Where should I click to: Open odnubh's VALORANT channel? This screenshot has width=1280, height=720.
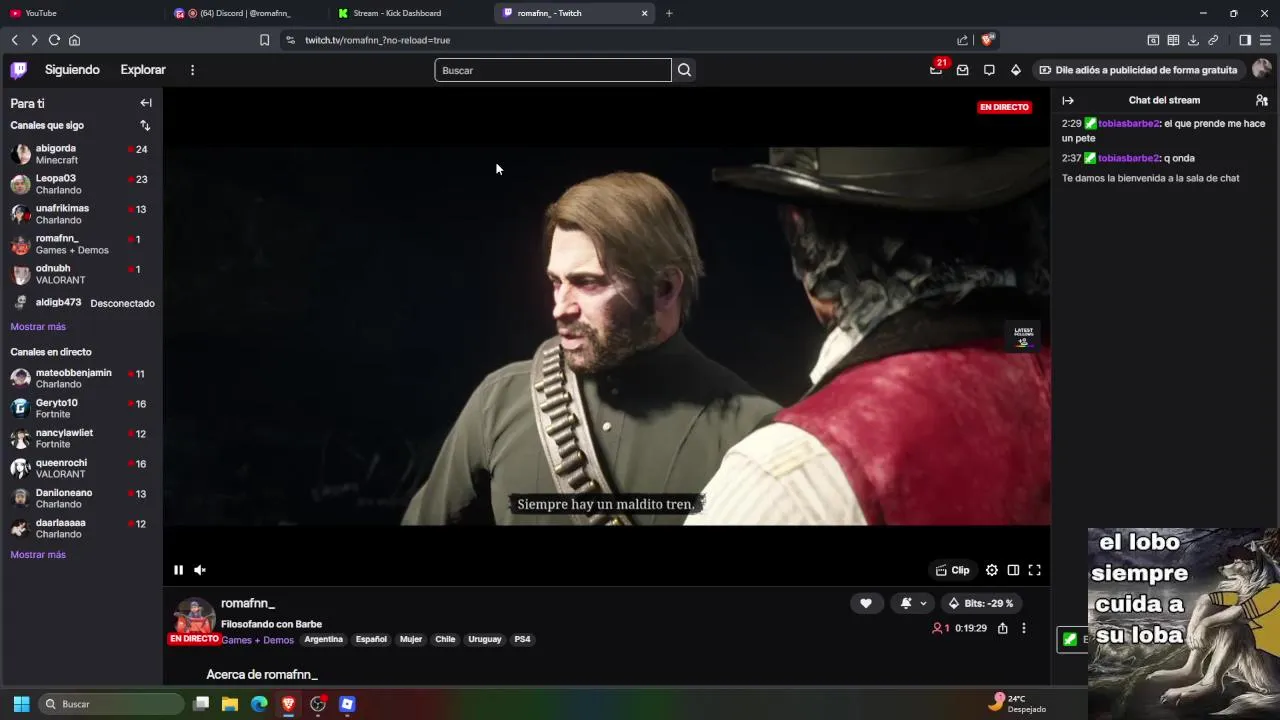[81, 274]
